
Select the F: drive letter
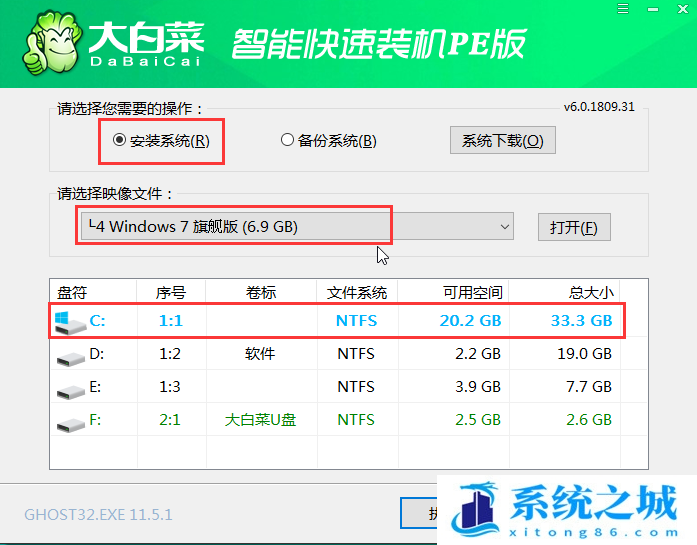coord(95,420)
